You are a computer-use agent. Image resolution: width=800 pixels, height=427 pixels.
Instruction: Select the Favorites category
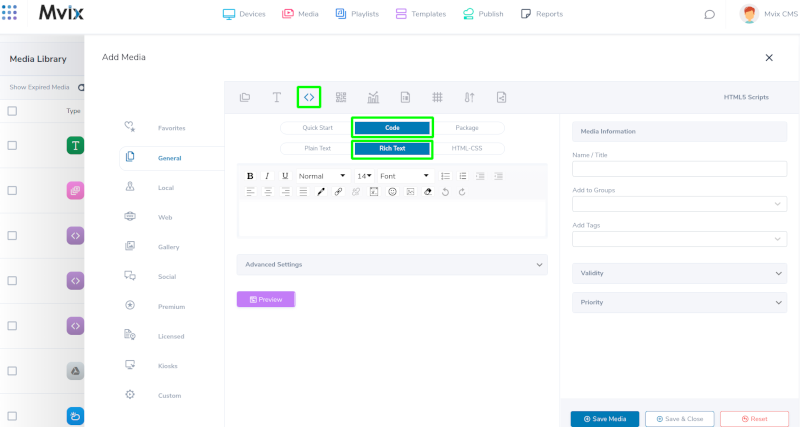[x=171, y=128]
